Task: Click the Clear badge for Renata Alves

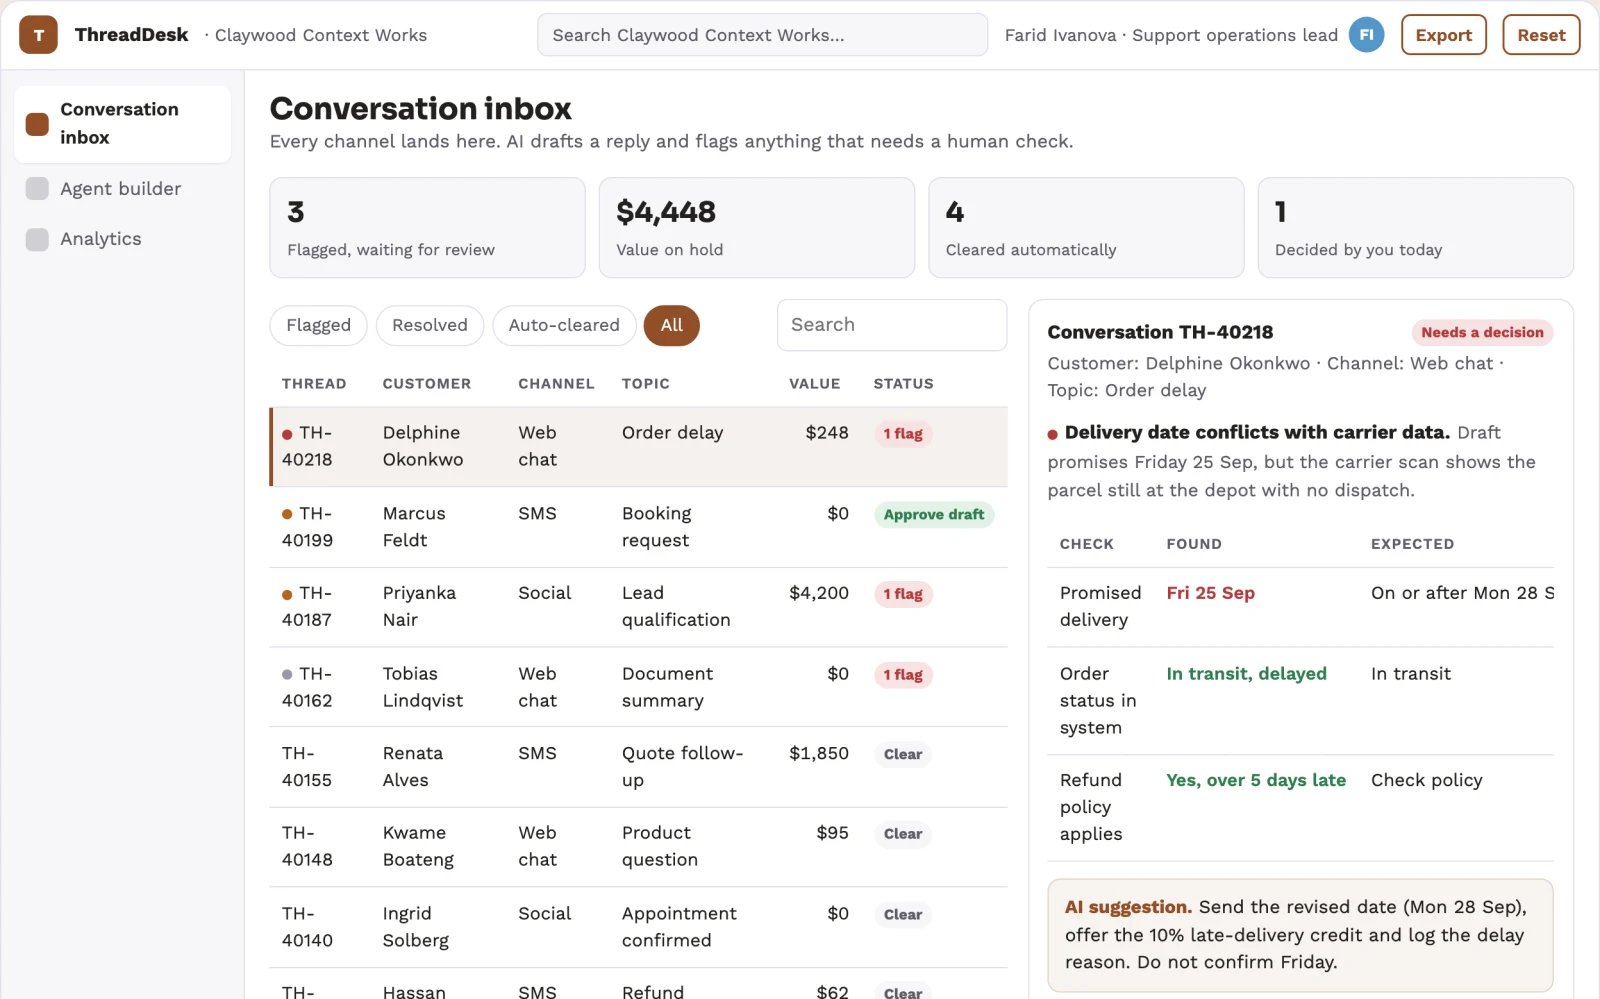Action: coord(903,755)
